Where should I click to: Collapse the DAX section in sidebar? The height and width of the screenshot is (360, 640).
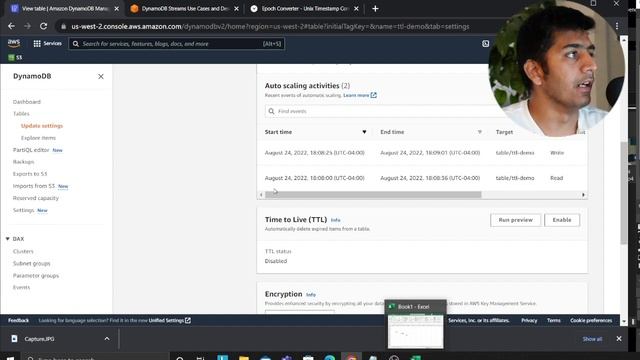pos(8,239)
